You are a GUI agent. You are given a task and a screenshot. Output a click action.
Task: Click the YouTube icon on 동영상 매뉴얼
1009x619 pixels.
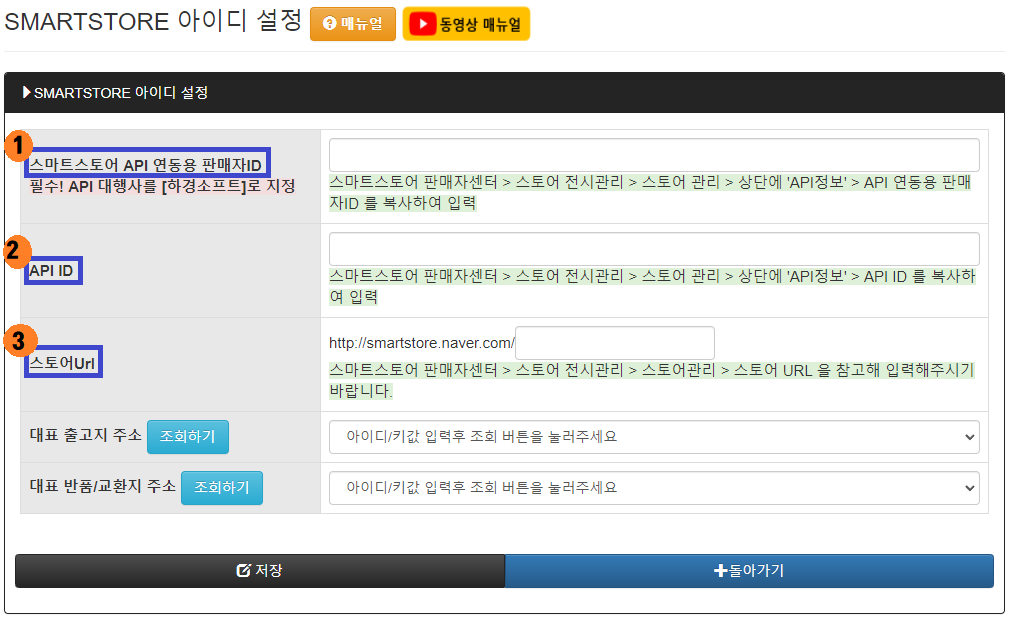[422, 24]
